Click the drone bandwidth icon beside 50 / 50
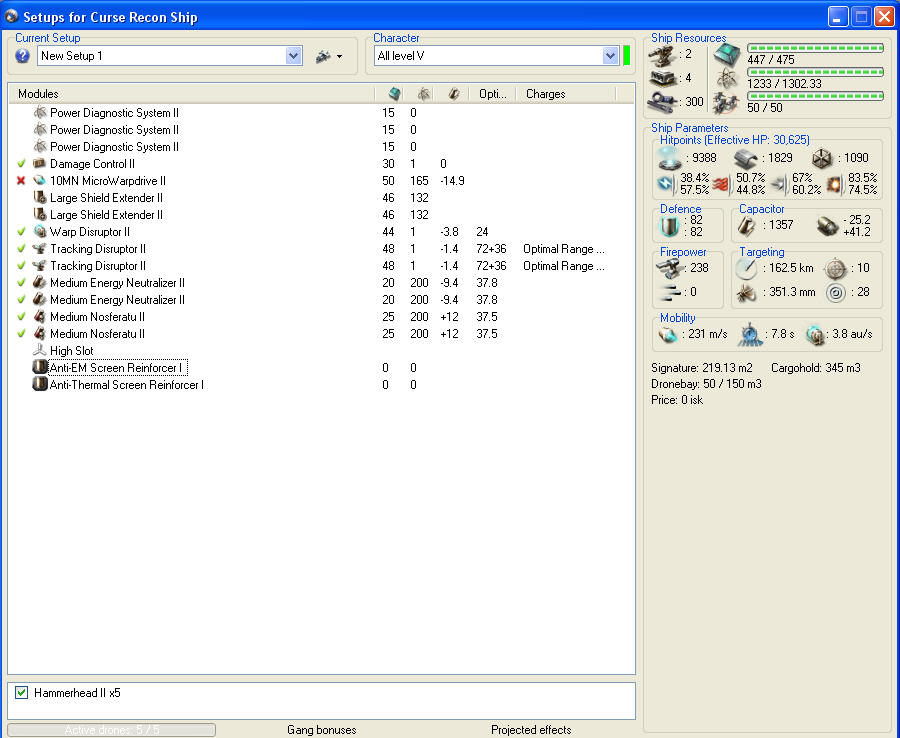 point(726,103)
